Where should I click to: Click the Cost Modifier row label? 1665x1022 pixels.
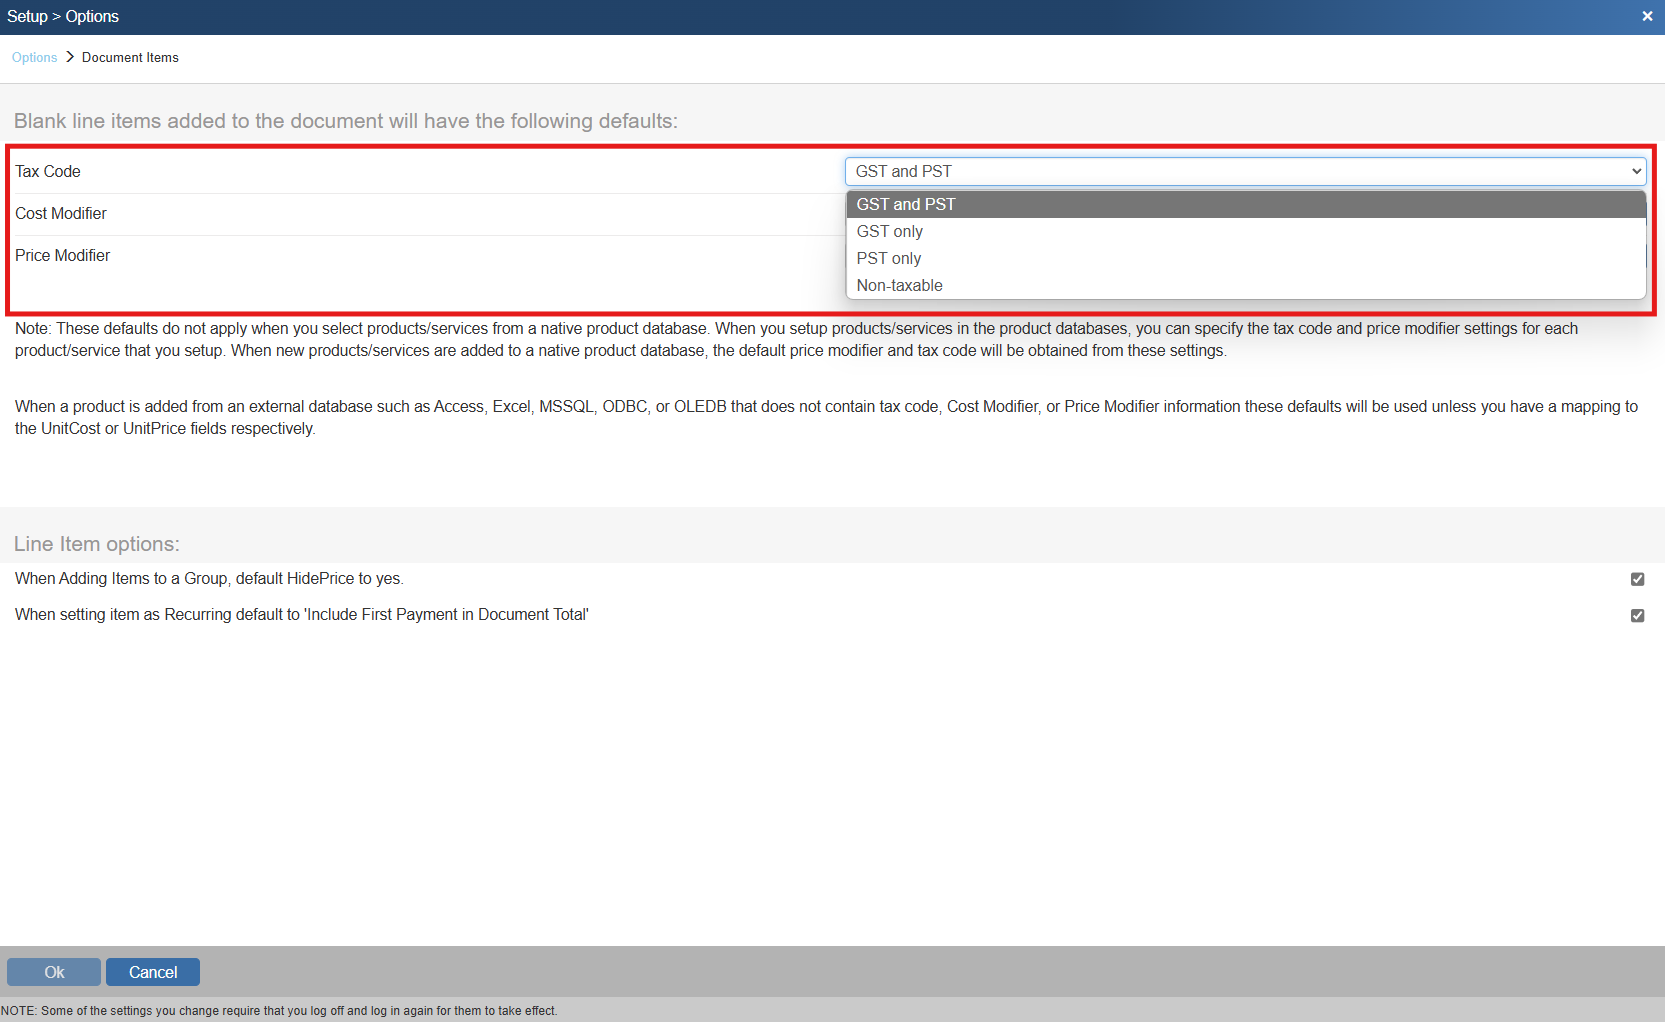tap(61, 214)
